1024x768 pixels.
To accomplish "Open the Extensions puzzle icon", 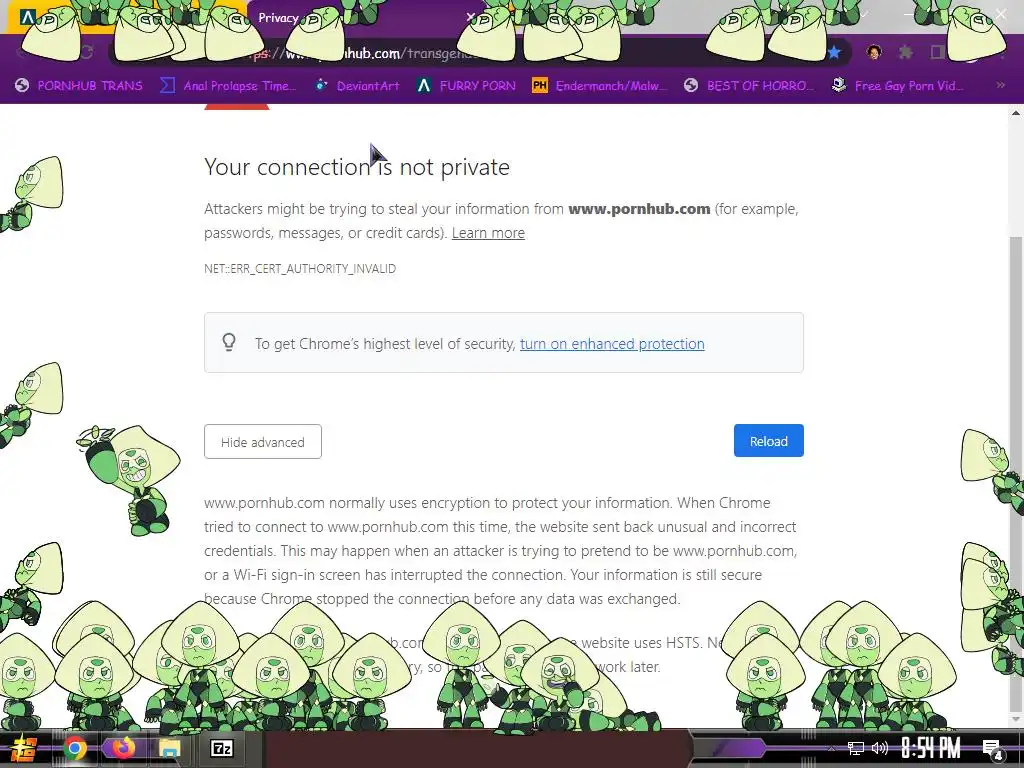I will (x=905, y=52).
